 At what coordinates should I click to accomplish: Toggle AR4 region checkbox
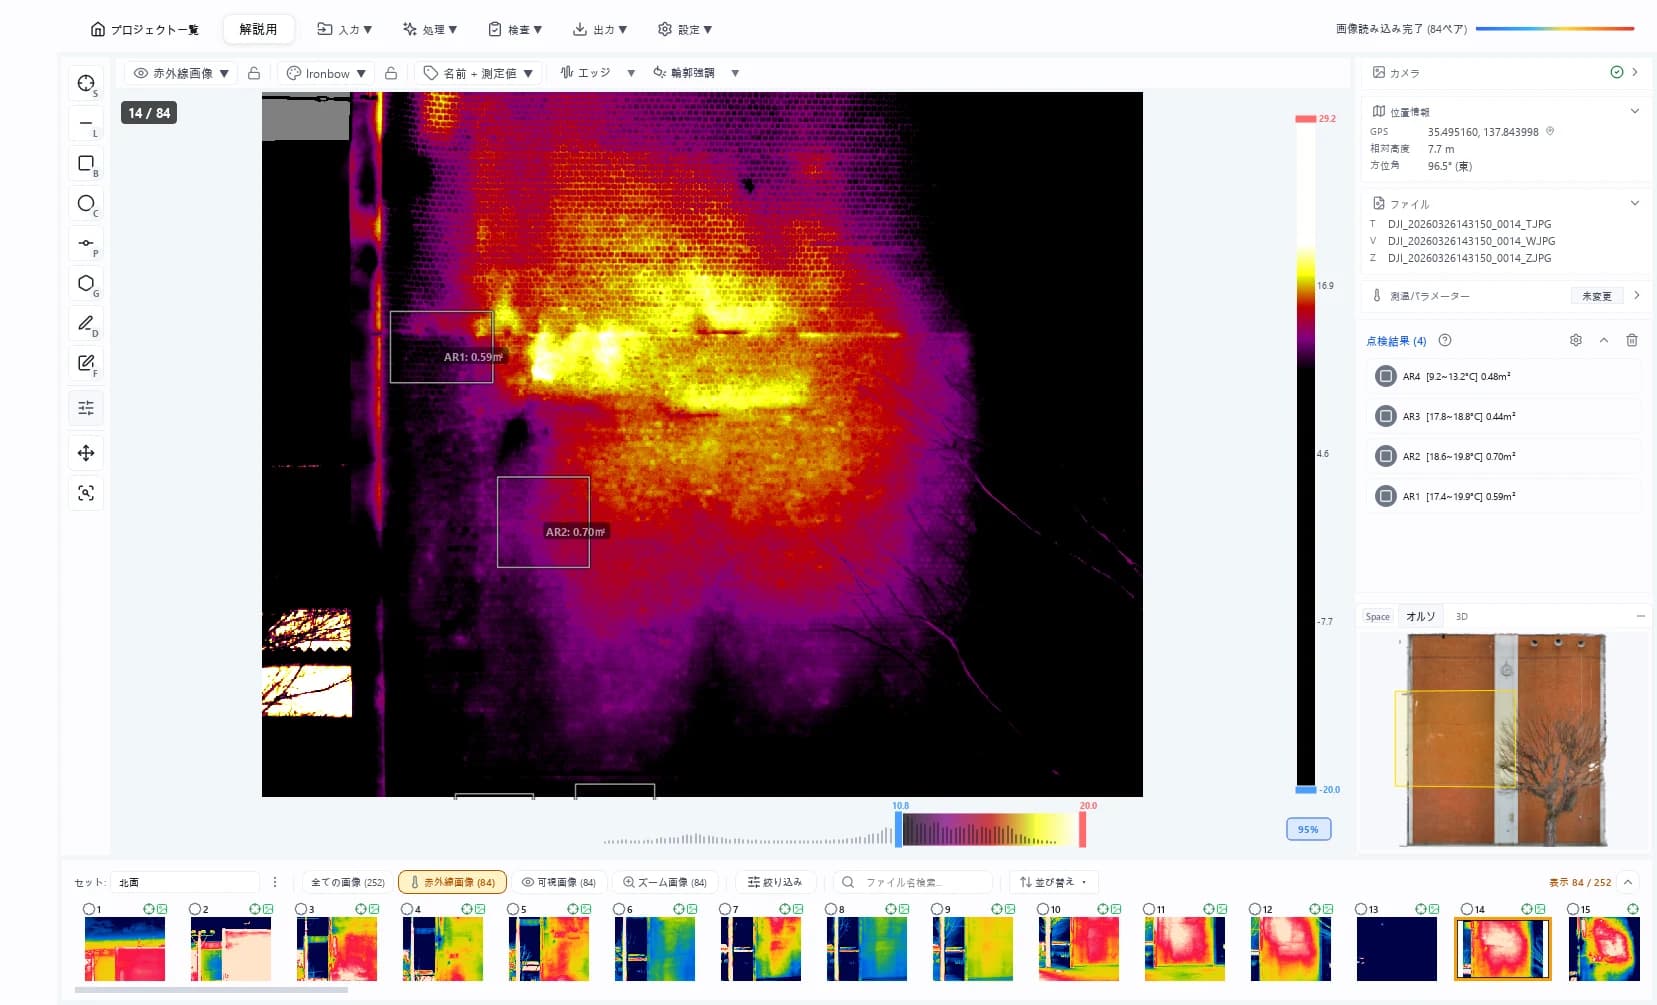[x=1385, y=376]
